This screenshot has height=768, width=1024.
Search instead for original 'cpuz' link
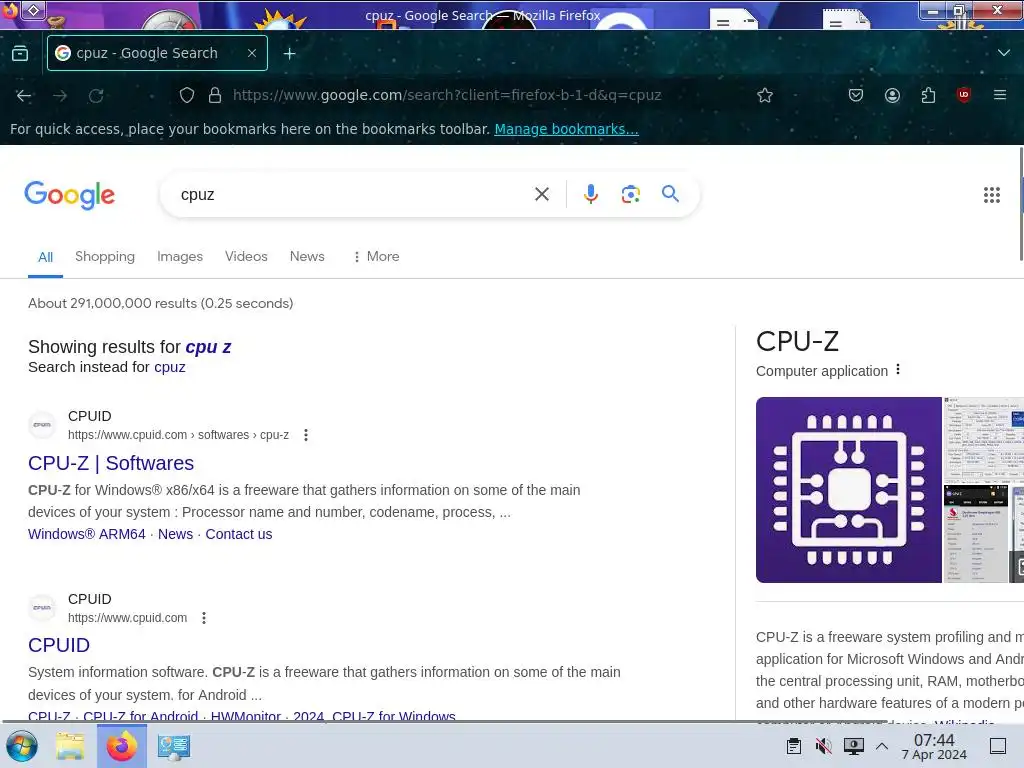[x=170, y=367]
